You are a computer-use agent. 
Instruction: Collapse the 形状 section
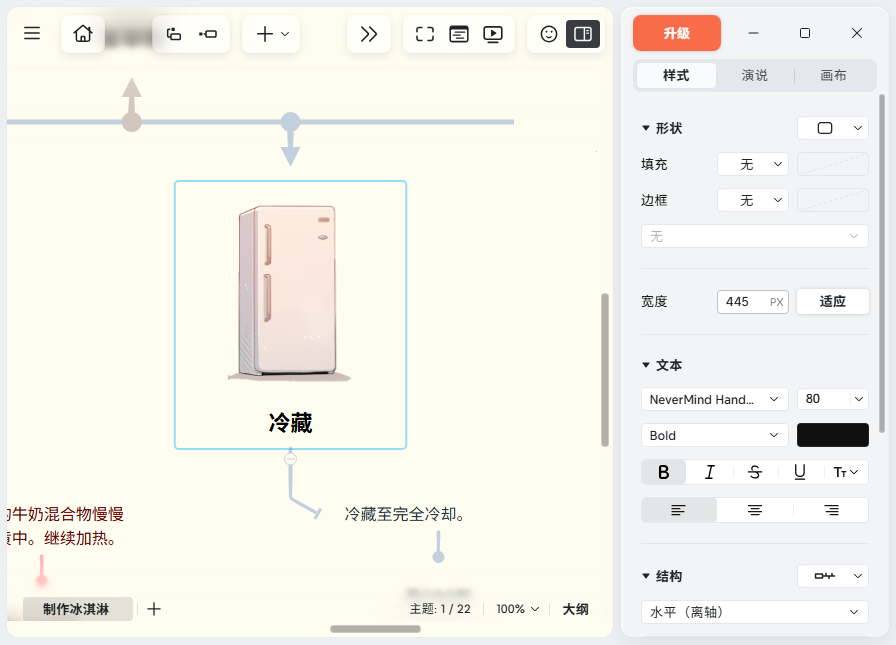pos(646,128)
